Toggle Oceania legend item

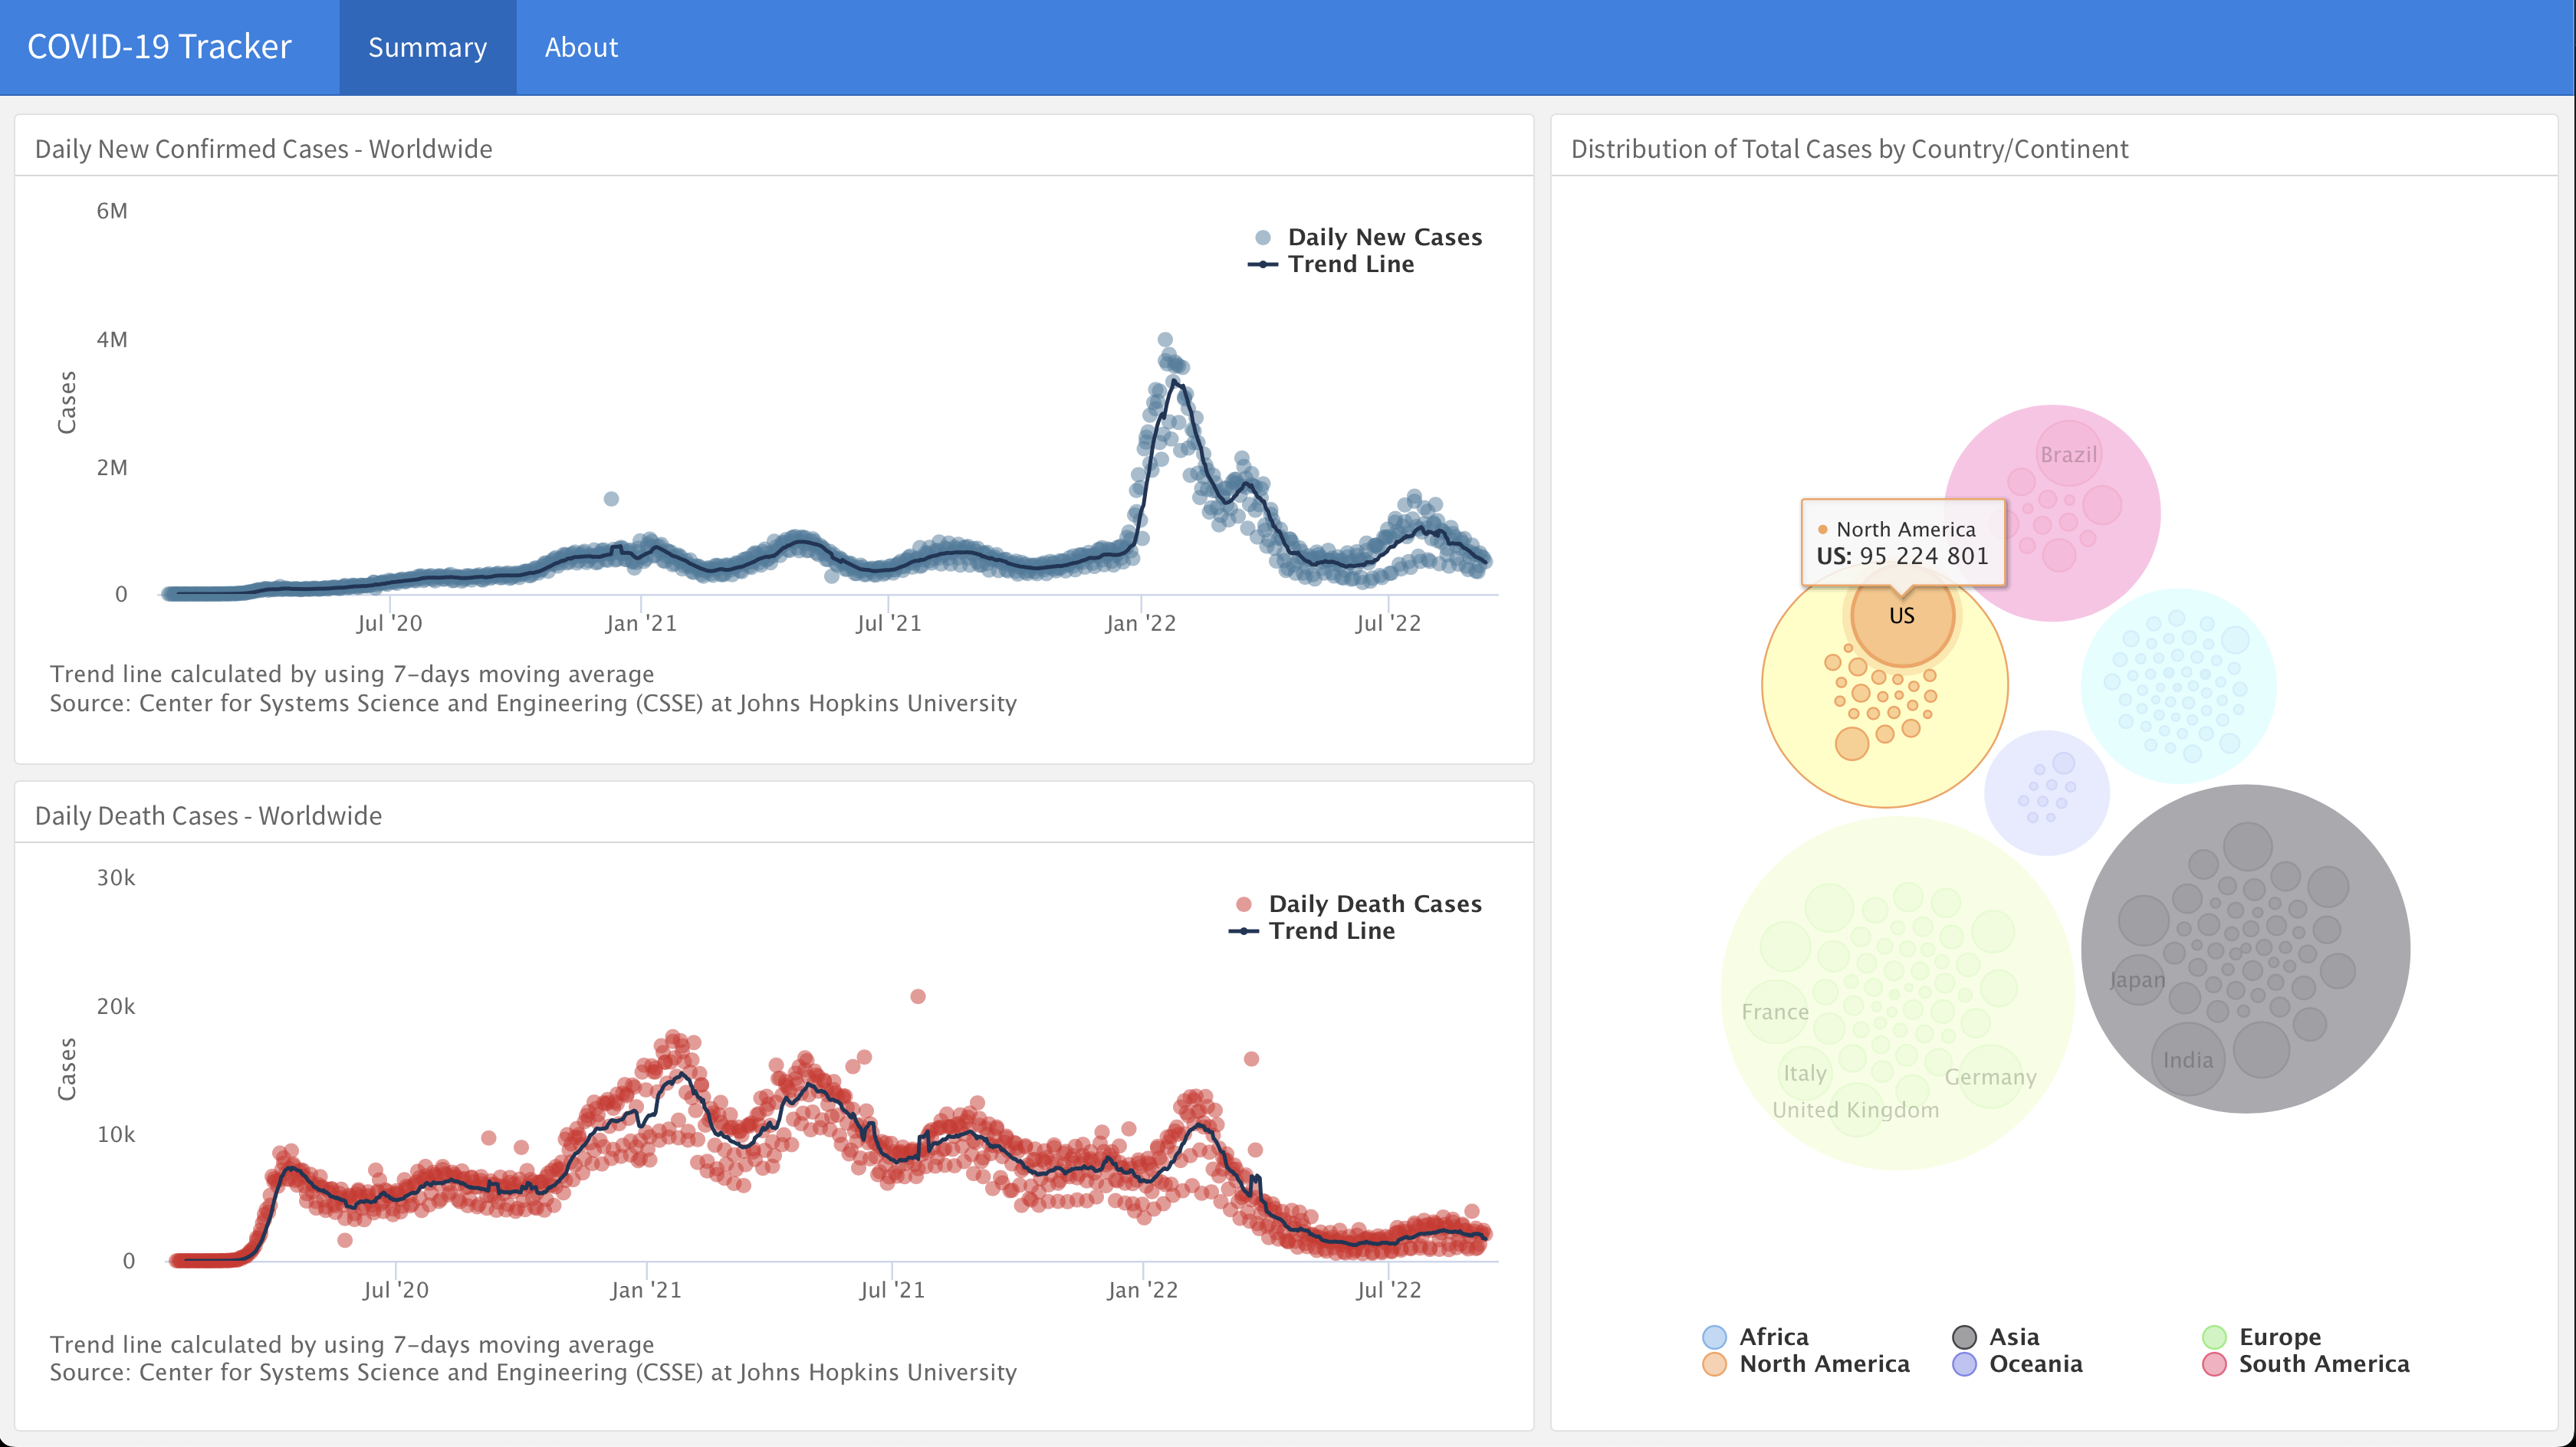coord(2034,1364)
